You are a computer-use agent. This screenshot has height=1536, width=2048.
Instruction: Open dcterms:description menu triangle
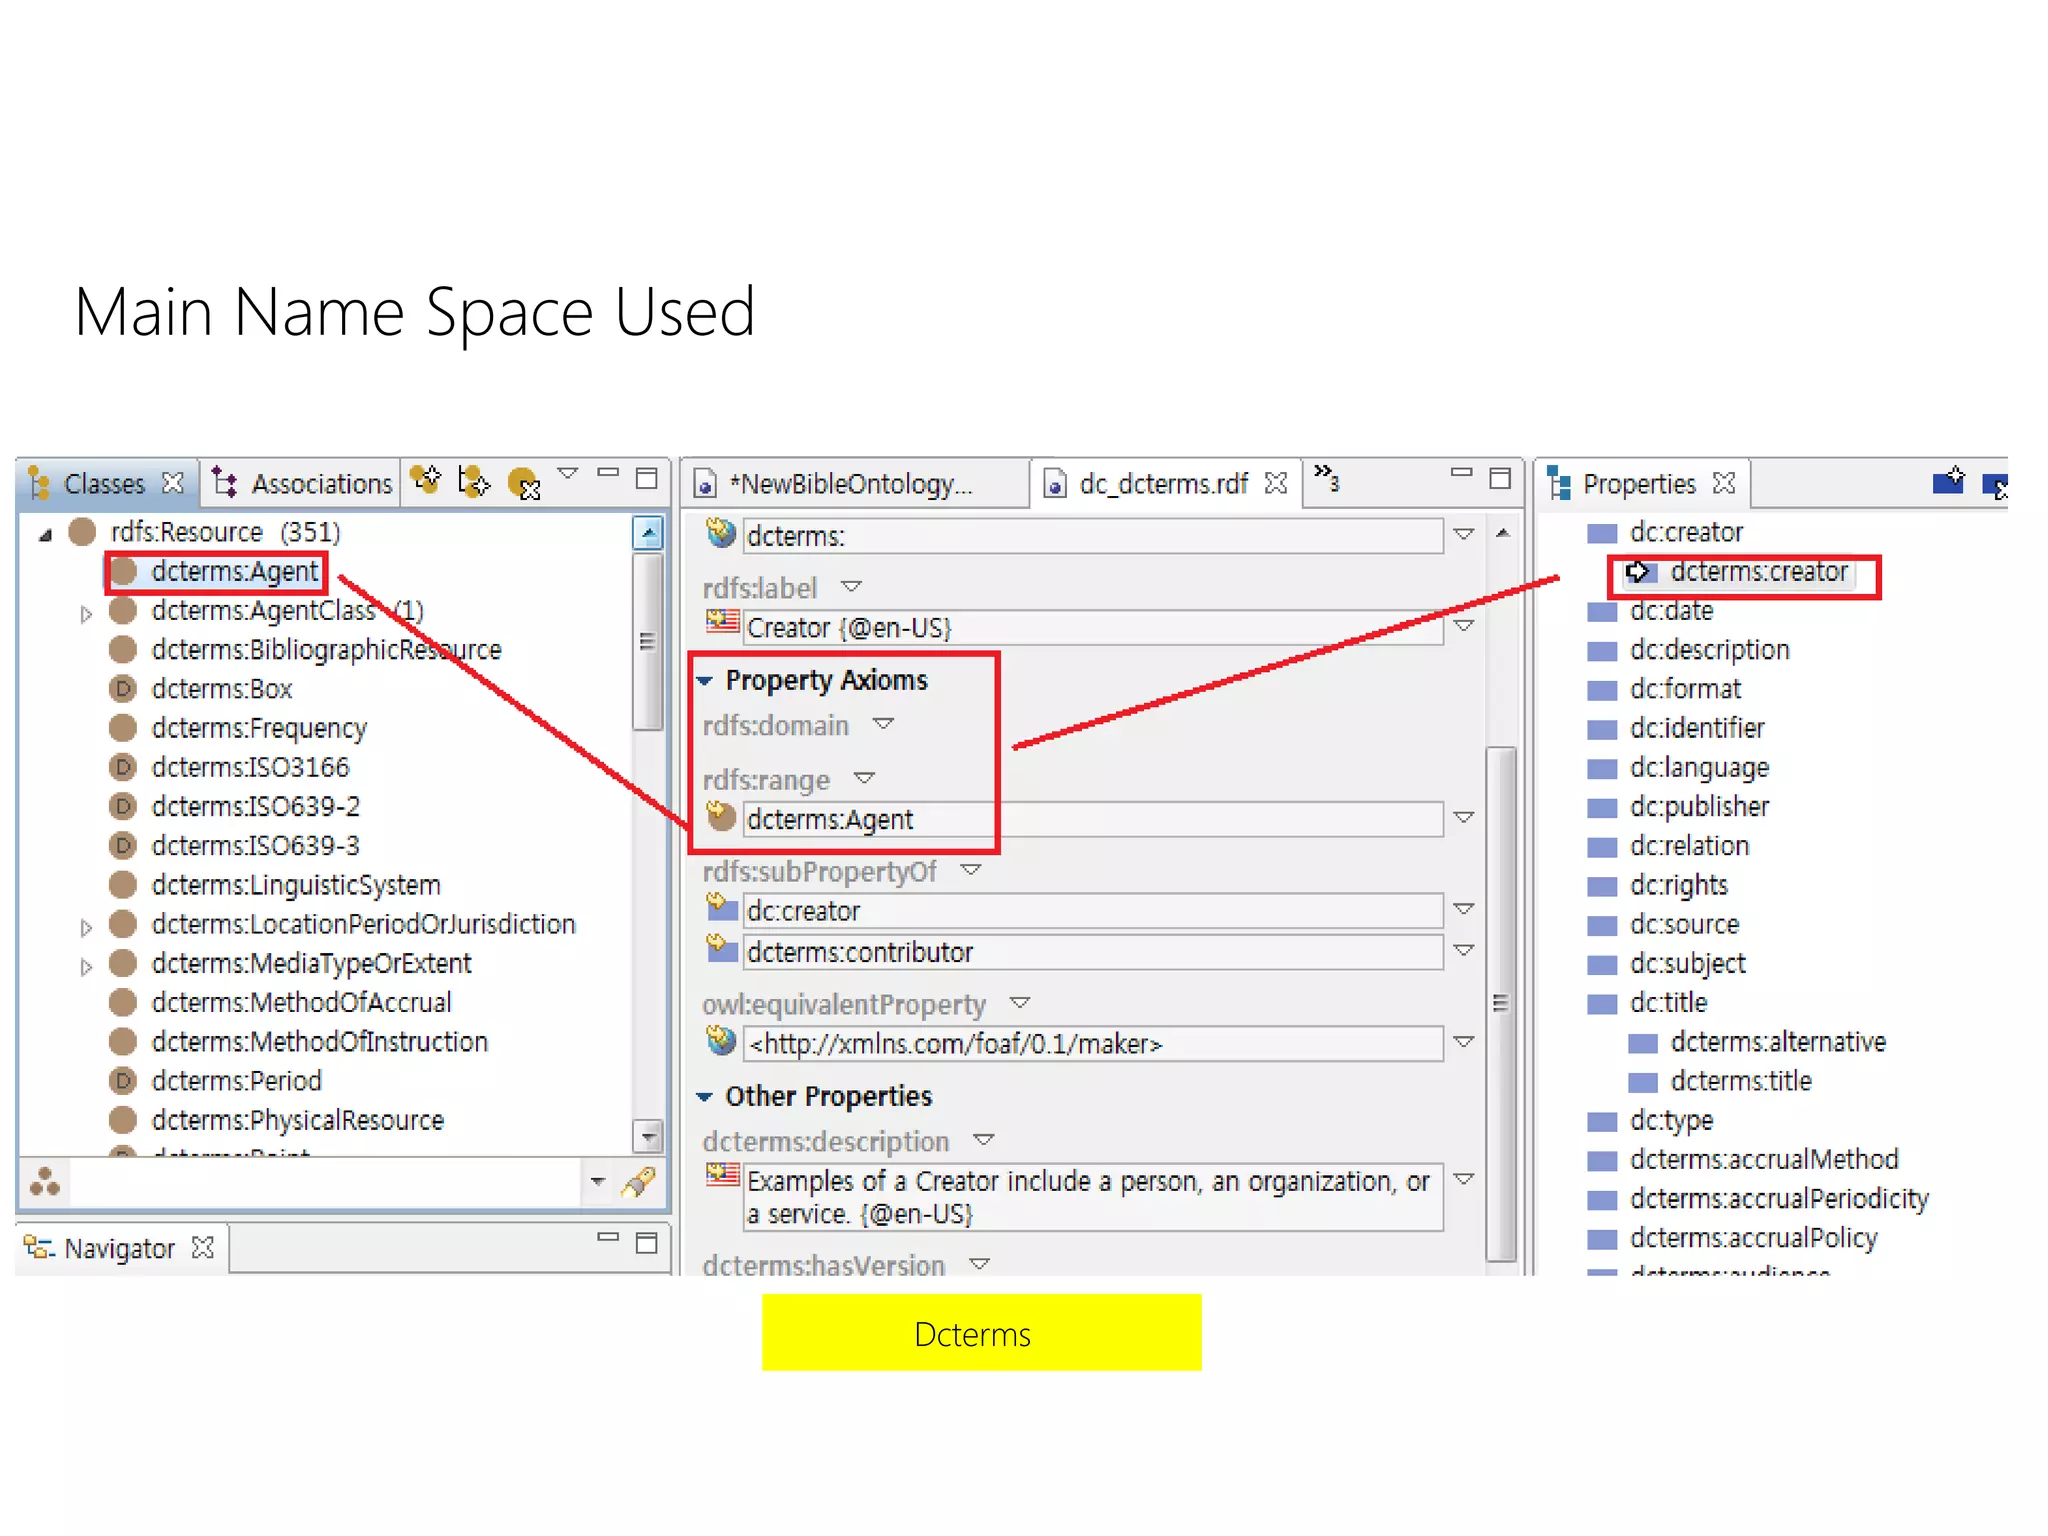pyautogui.click(x=984, y=1140)
